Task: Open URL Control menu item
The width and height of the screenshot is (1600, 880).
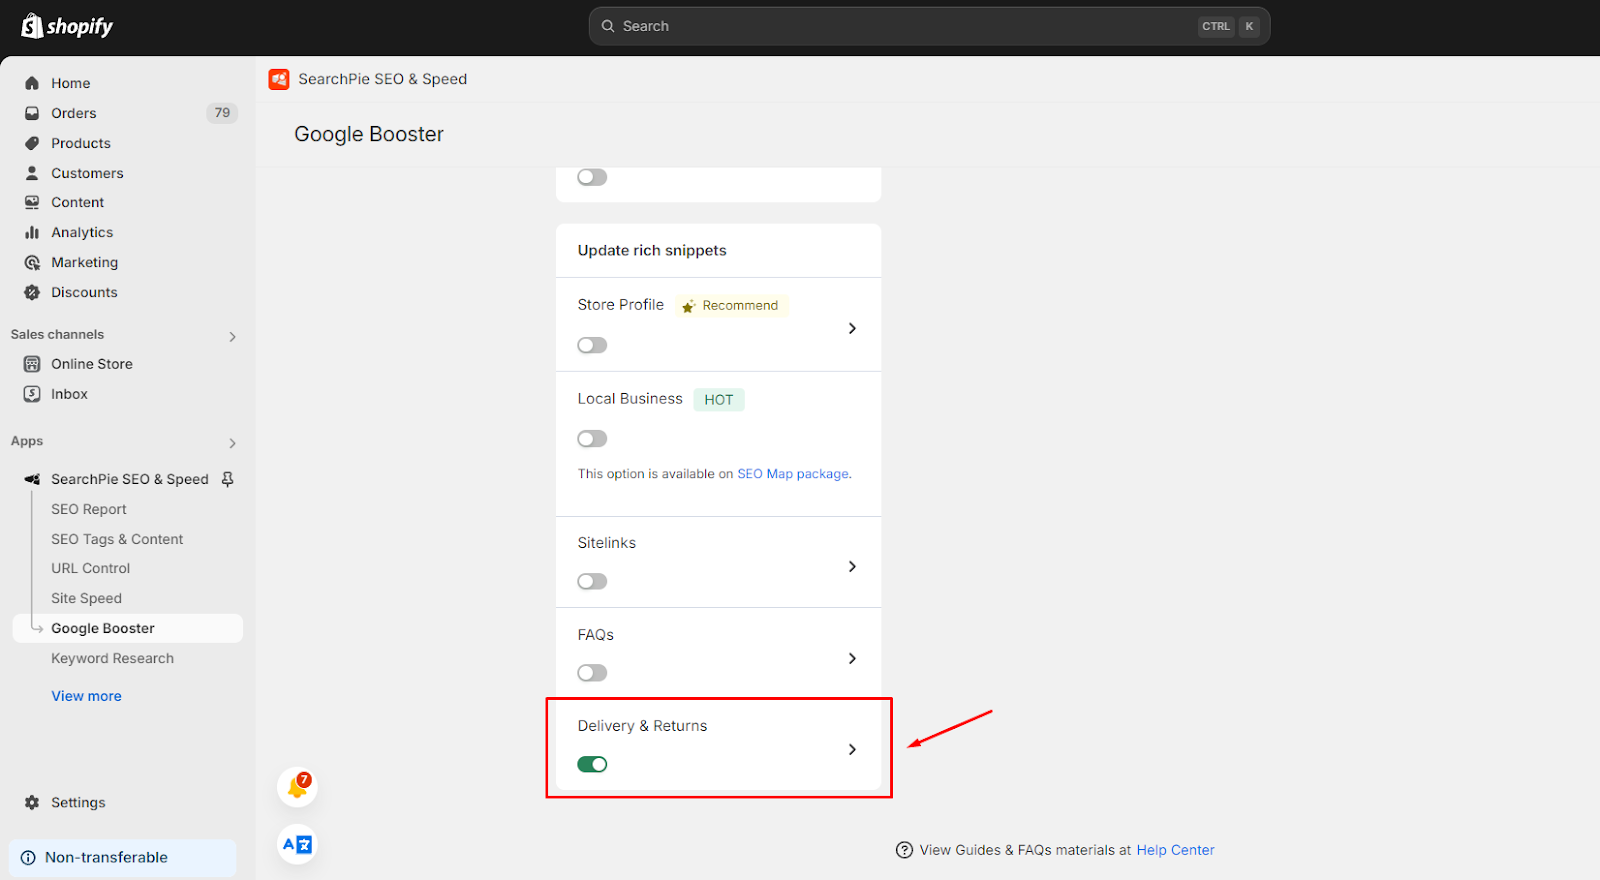Action: (x=91, y=568)
